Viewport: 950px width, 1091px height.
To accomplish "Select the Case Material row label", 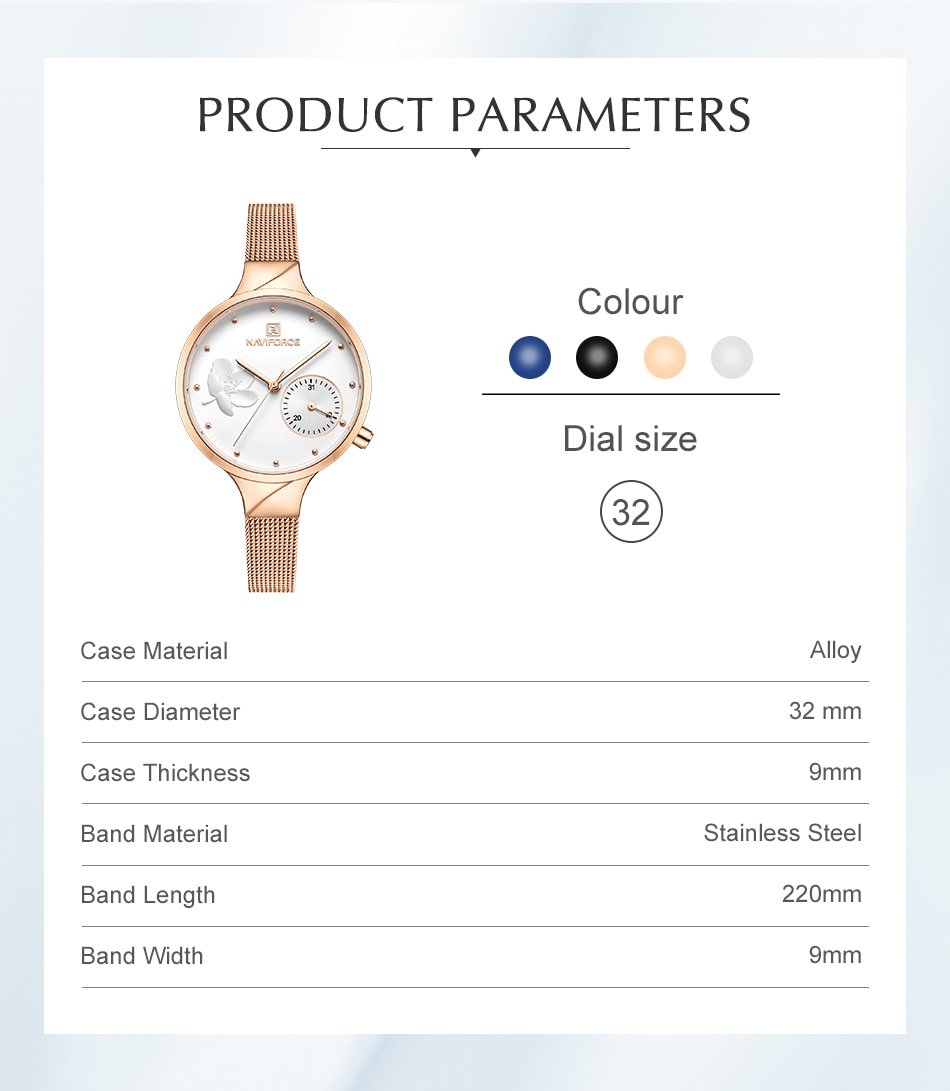I will [x=154, y=651].
